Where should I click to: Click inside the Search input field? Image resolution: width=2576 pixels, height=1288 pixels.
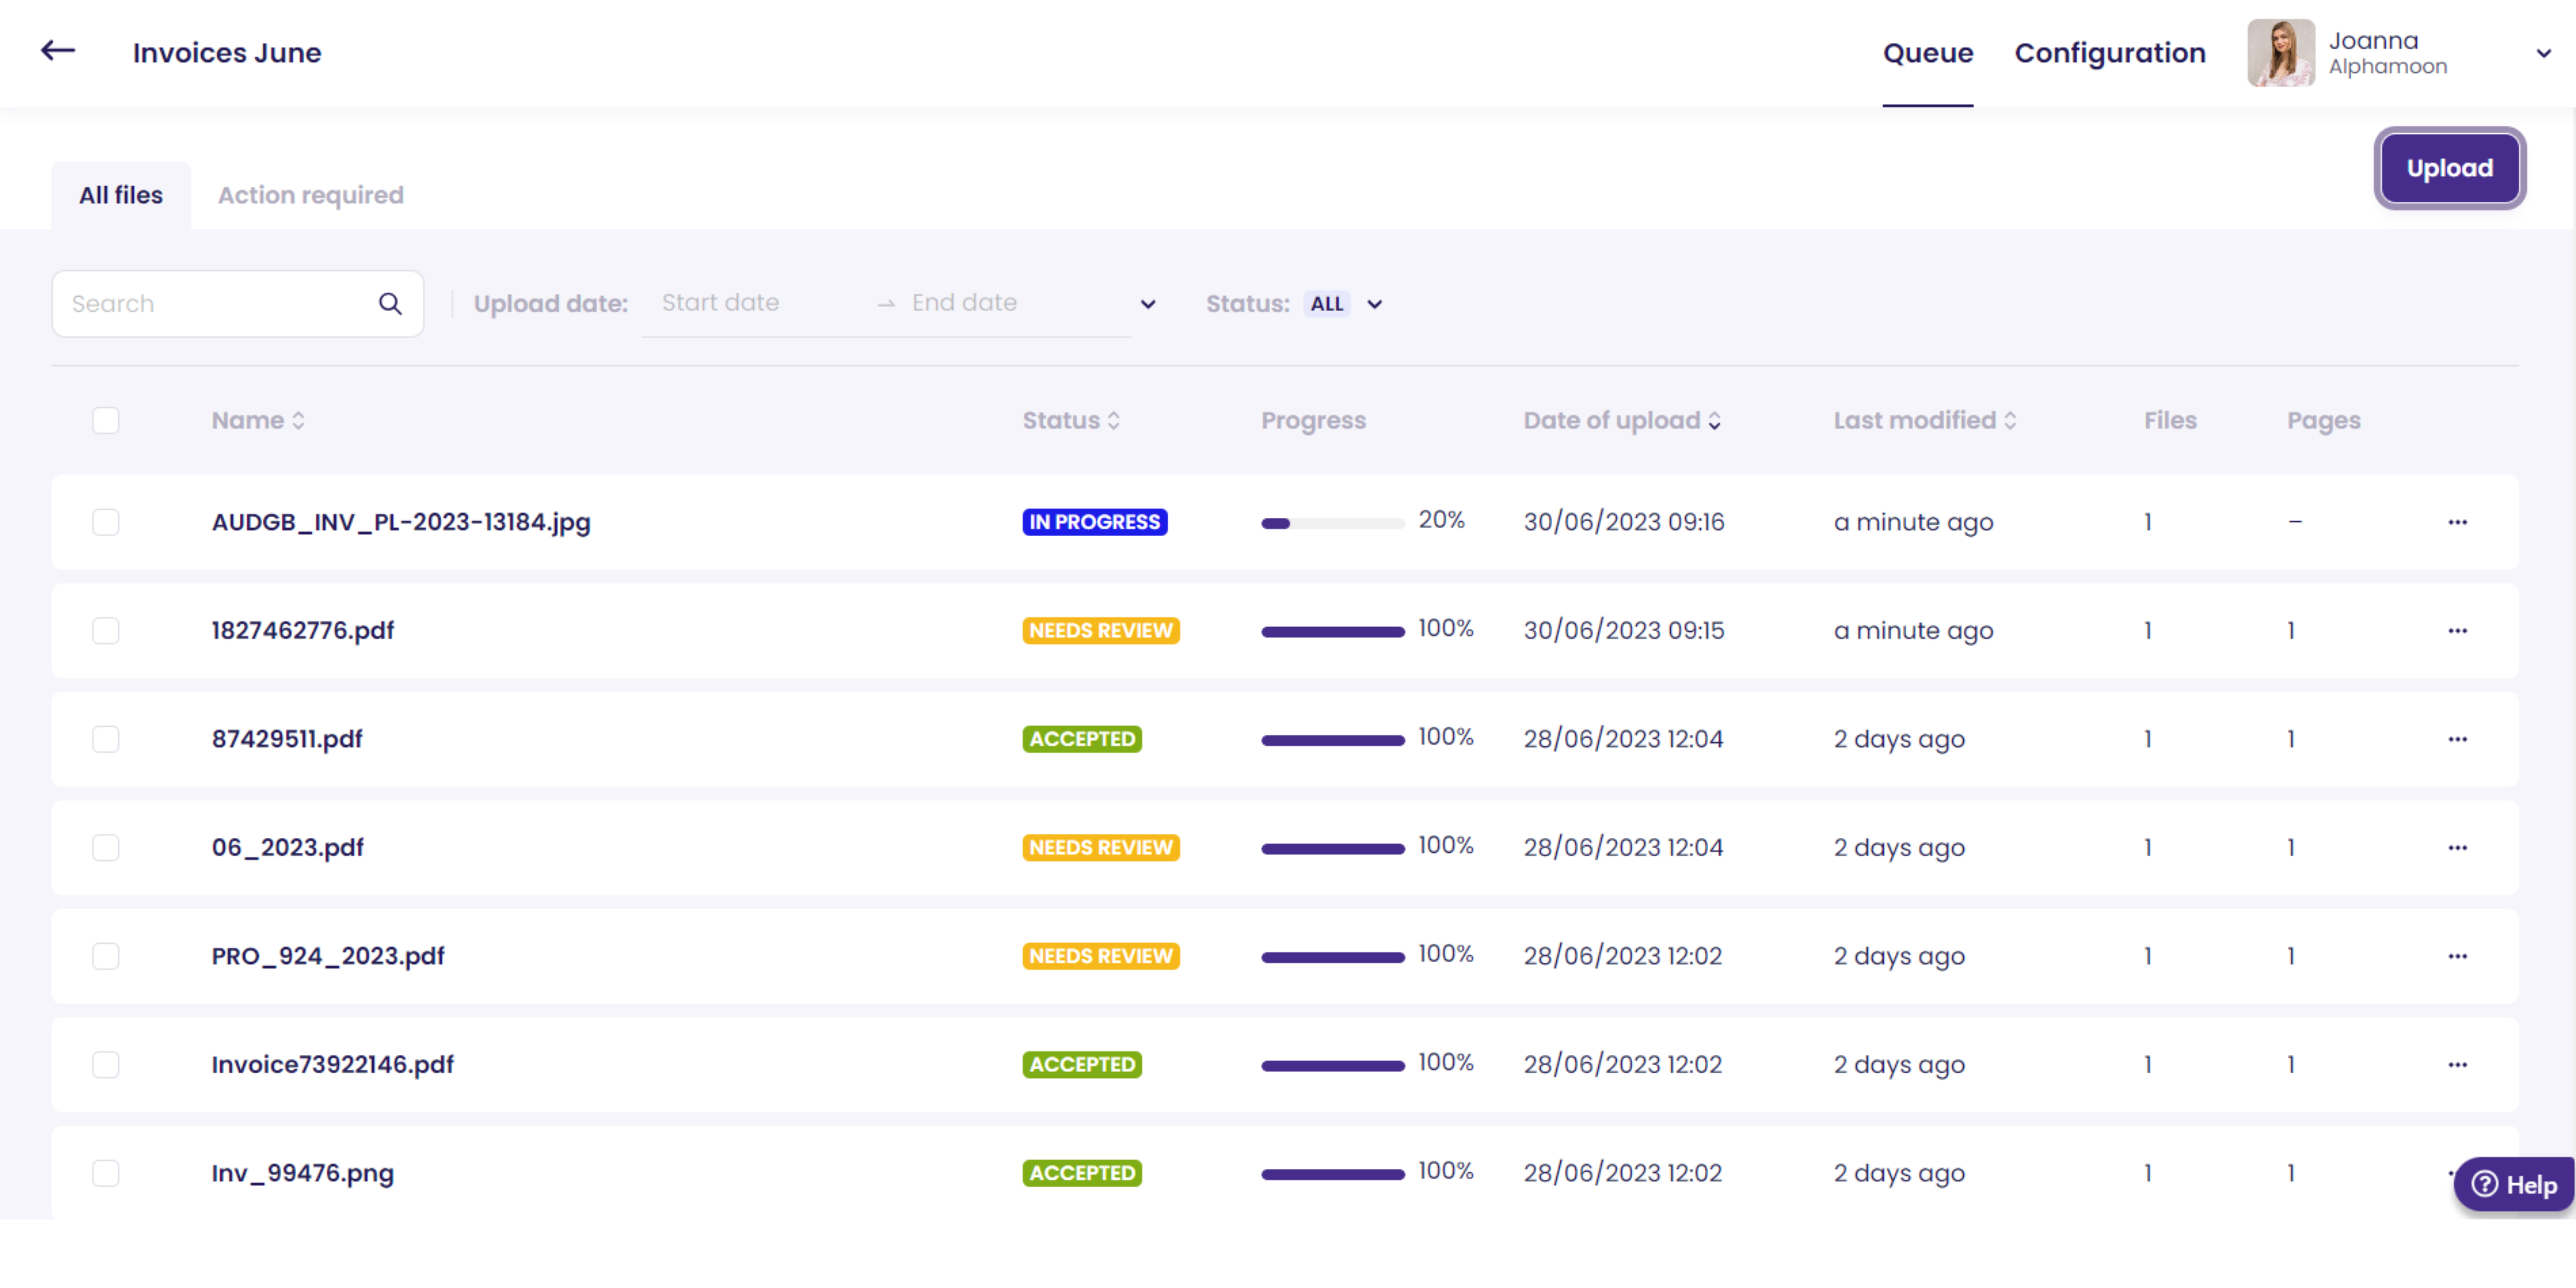(200, 303)
